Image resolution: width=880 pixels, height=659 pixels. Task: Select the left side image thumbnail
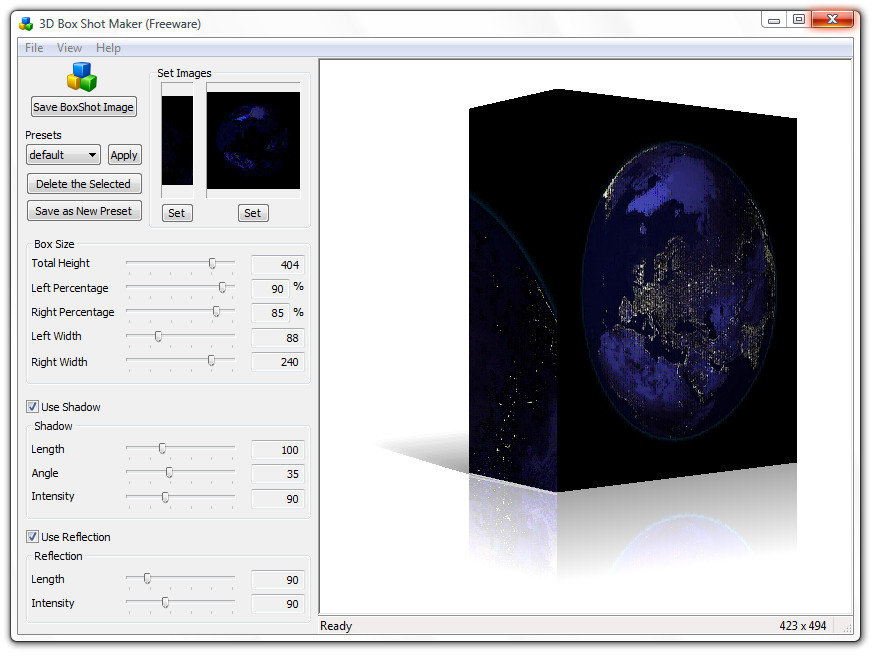(x=177, y=140)
